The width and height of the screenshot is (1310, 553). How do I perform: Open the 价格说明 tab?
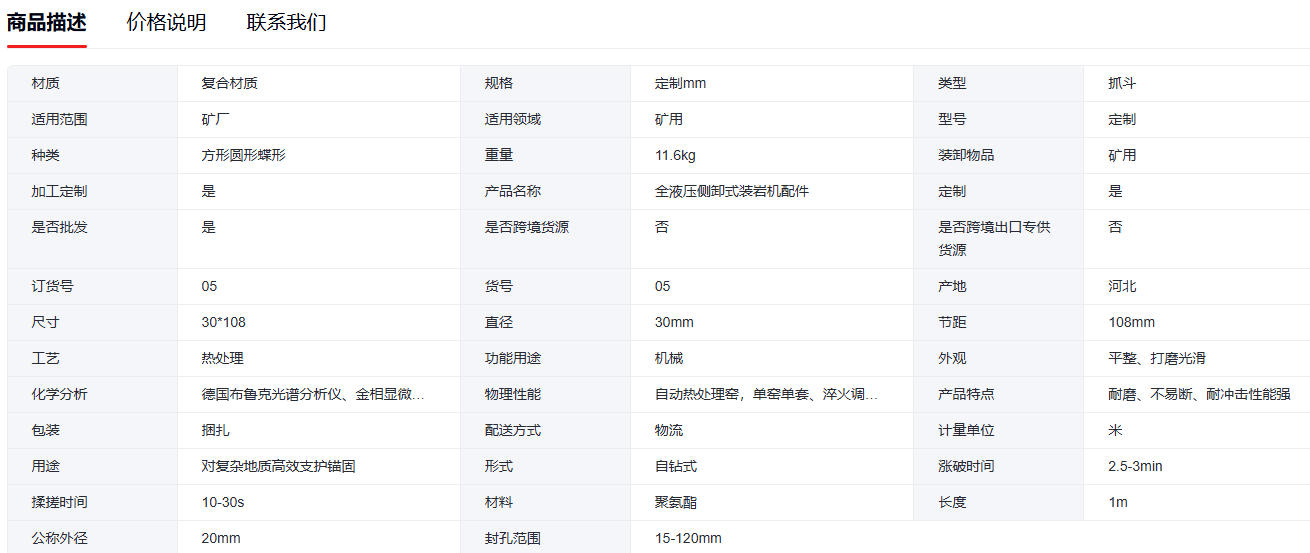(x=166, y=22)
